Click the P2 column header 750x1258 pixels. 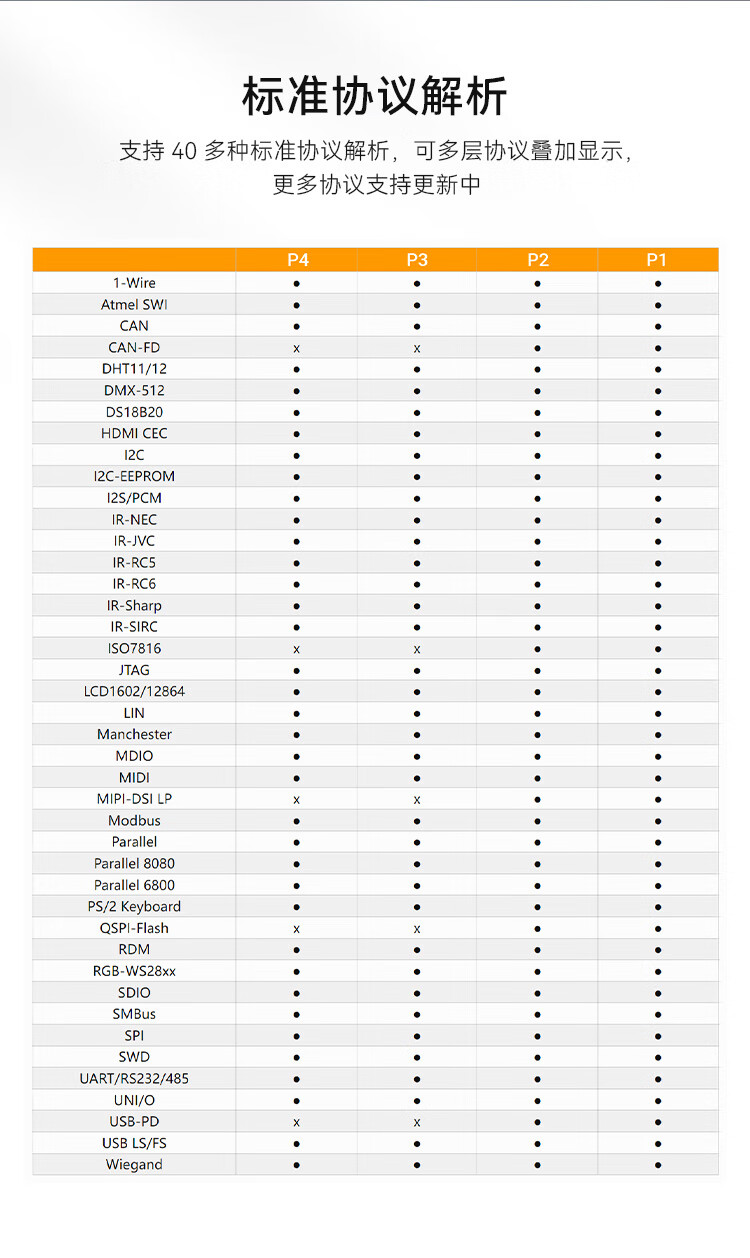538,260
